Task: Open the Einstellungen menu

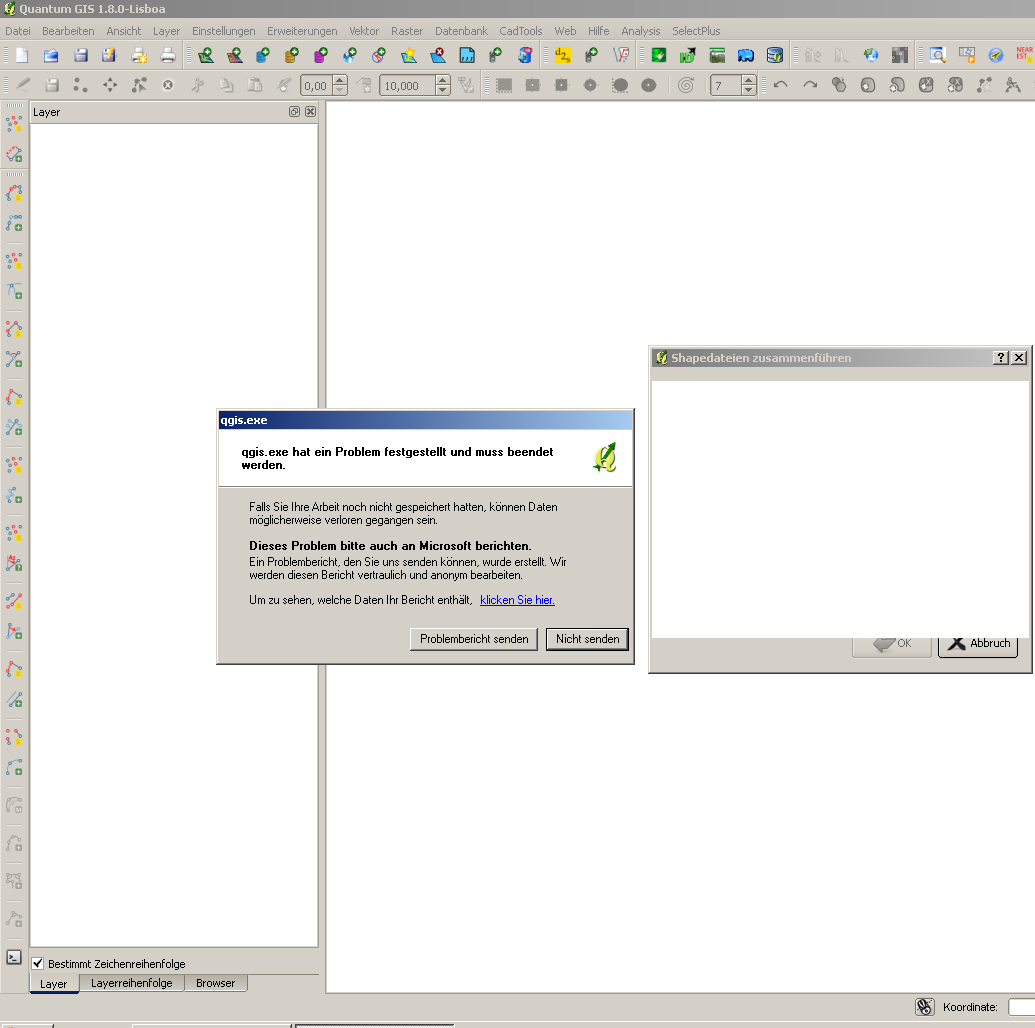Action: point(224,31)
